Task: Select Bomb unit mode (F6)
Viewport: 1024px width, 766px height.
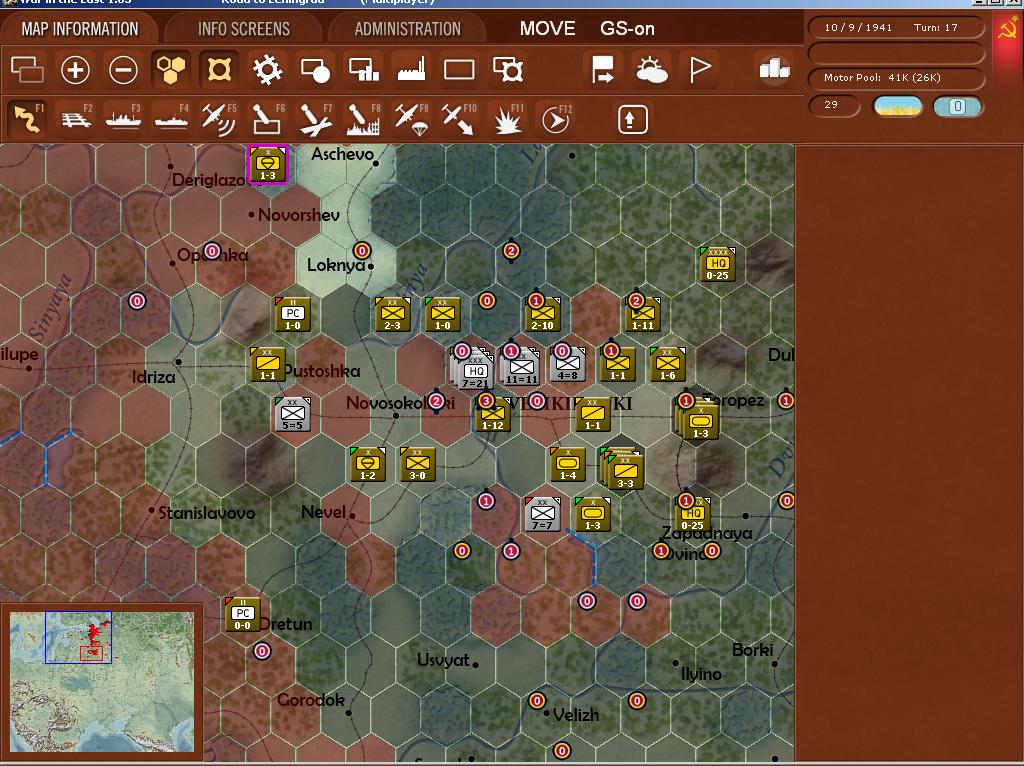Action: [268, 119]
